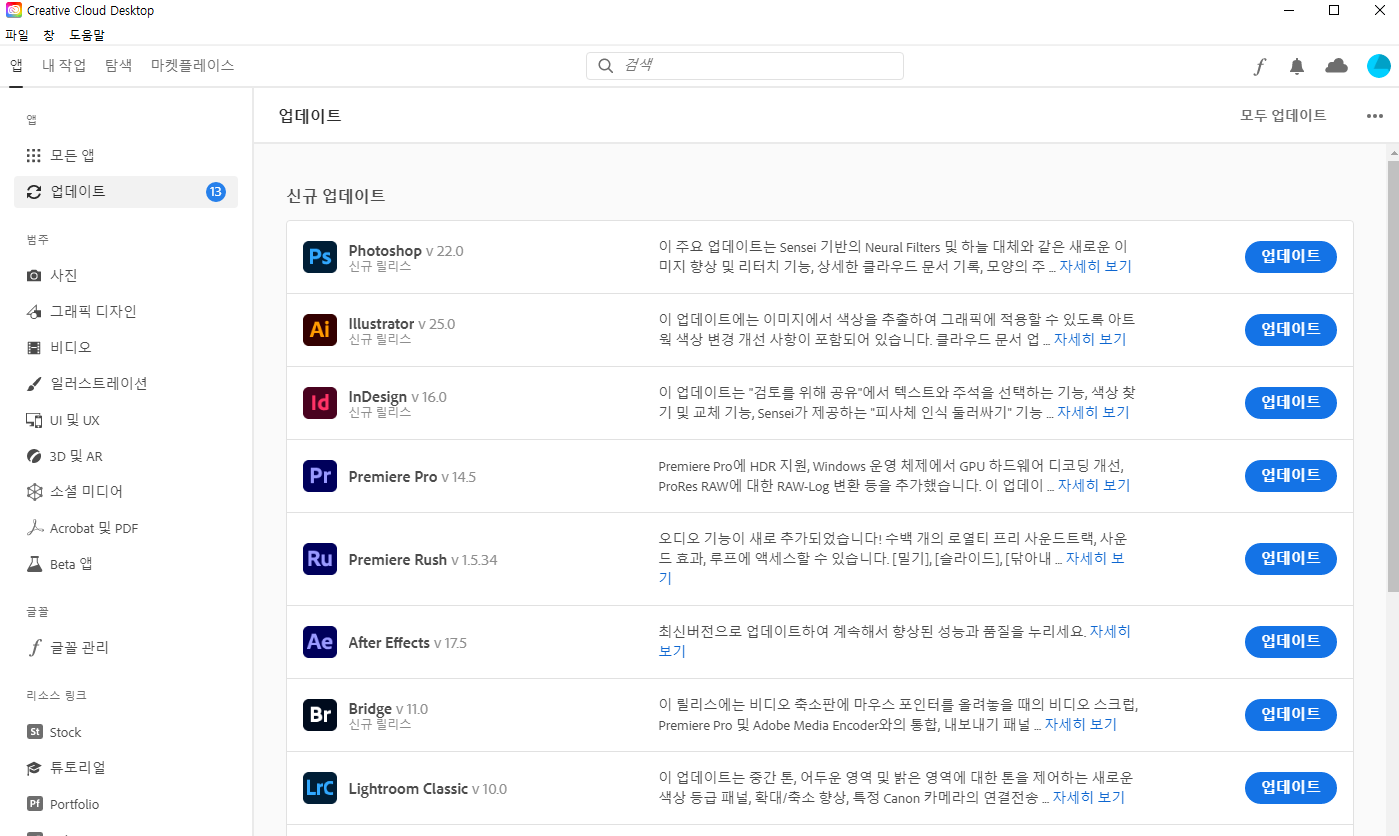
Task: Open fonts via the f icon in header
Action: 1260,66
